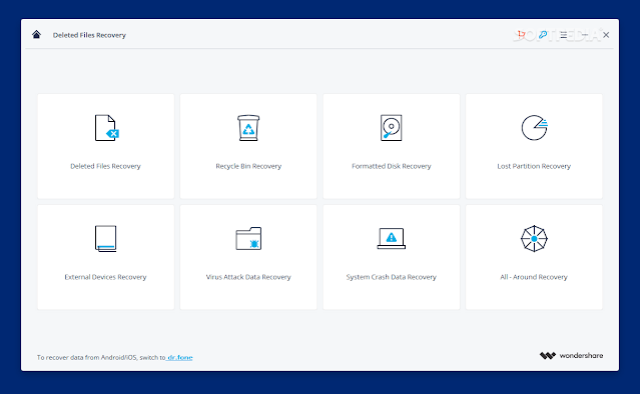Click the 'Virus Attack Data Recovery' label

point(249,277)
